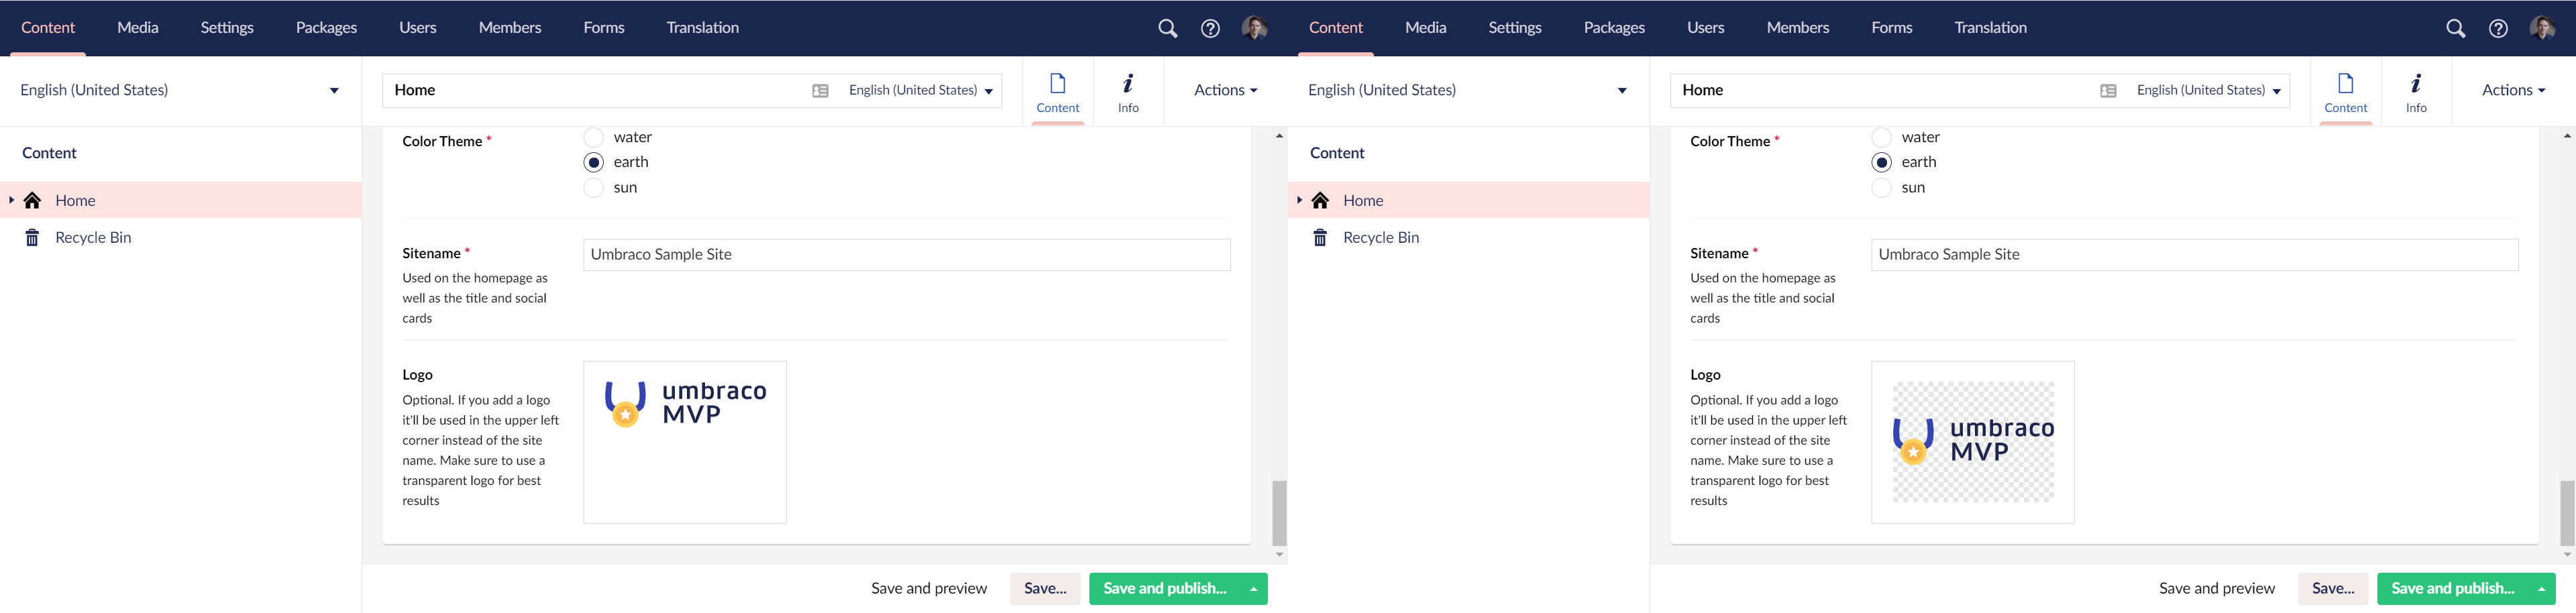Click the card icon in left panel Home field

(x=820, y=90)
